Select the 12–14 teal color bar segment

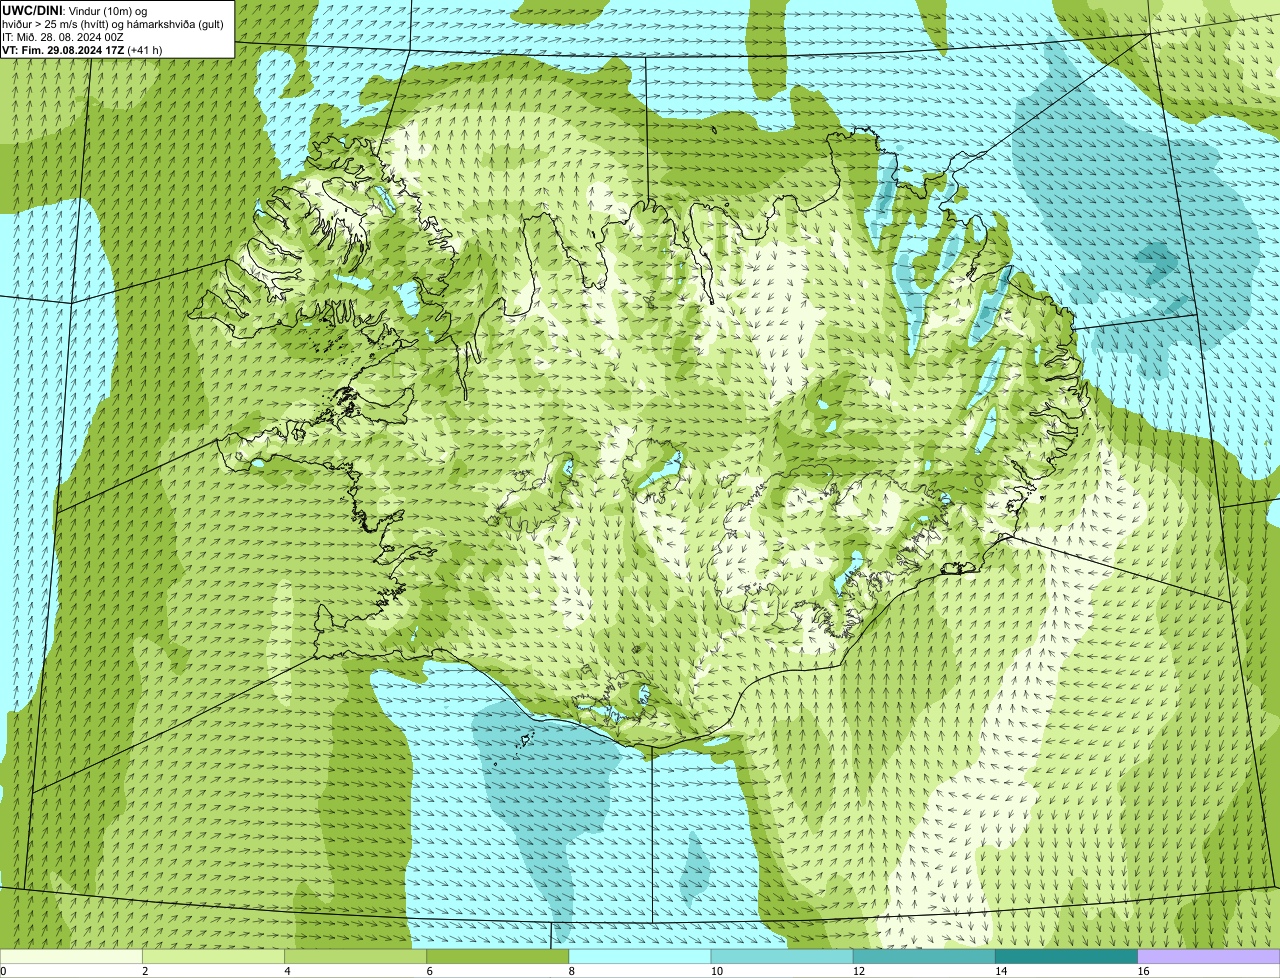(924, 957)
